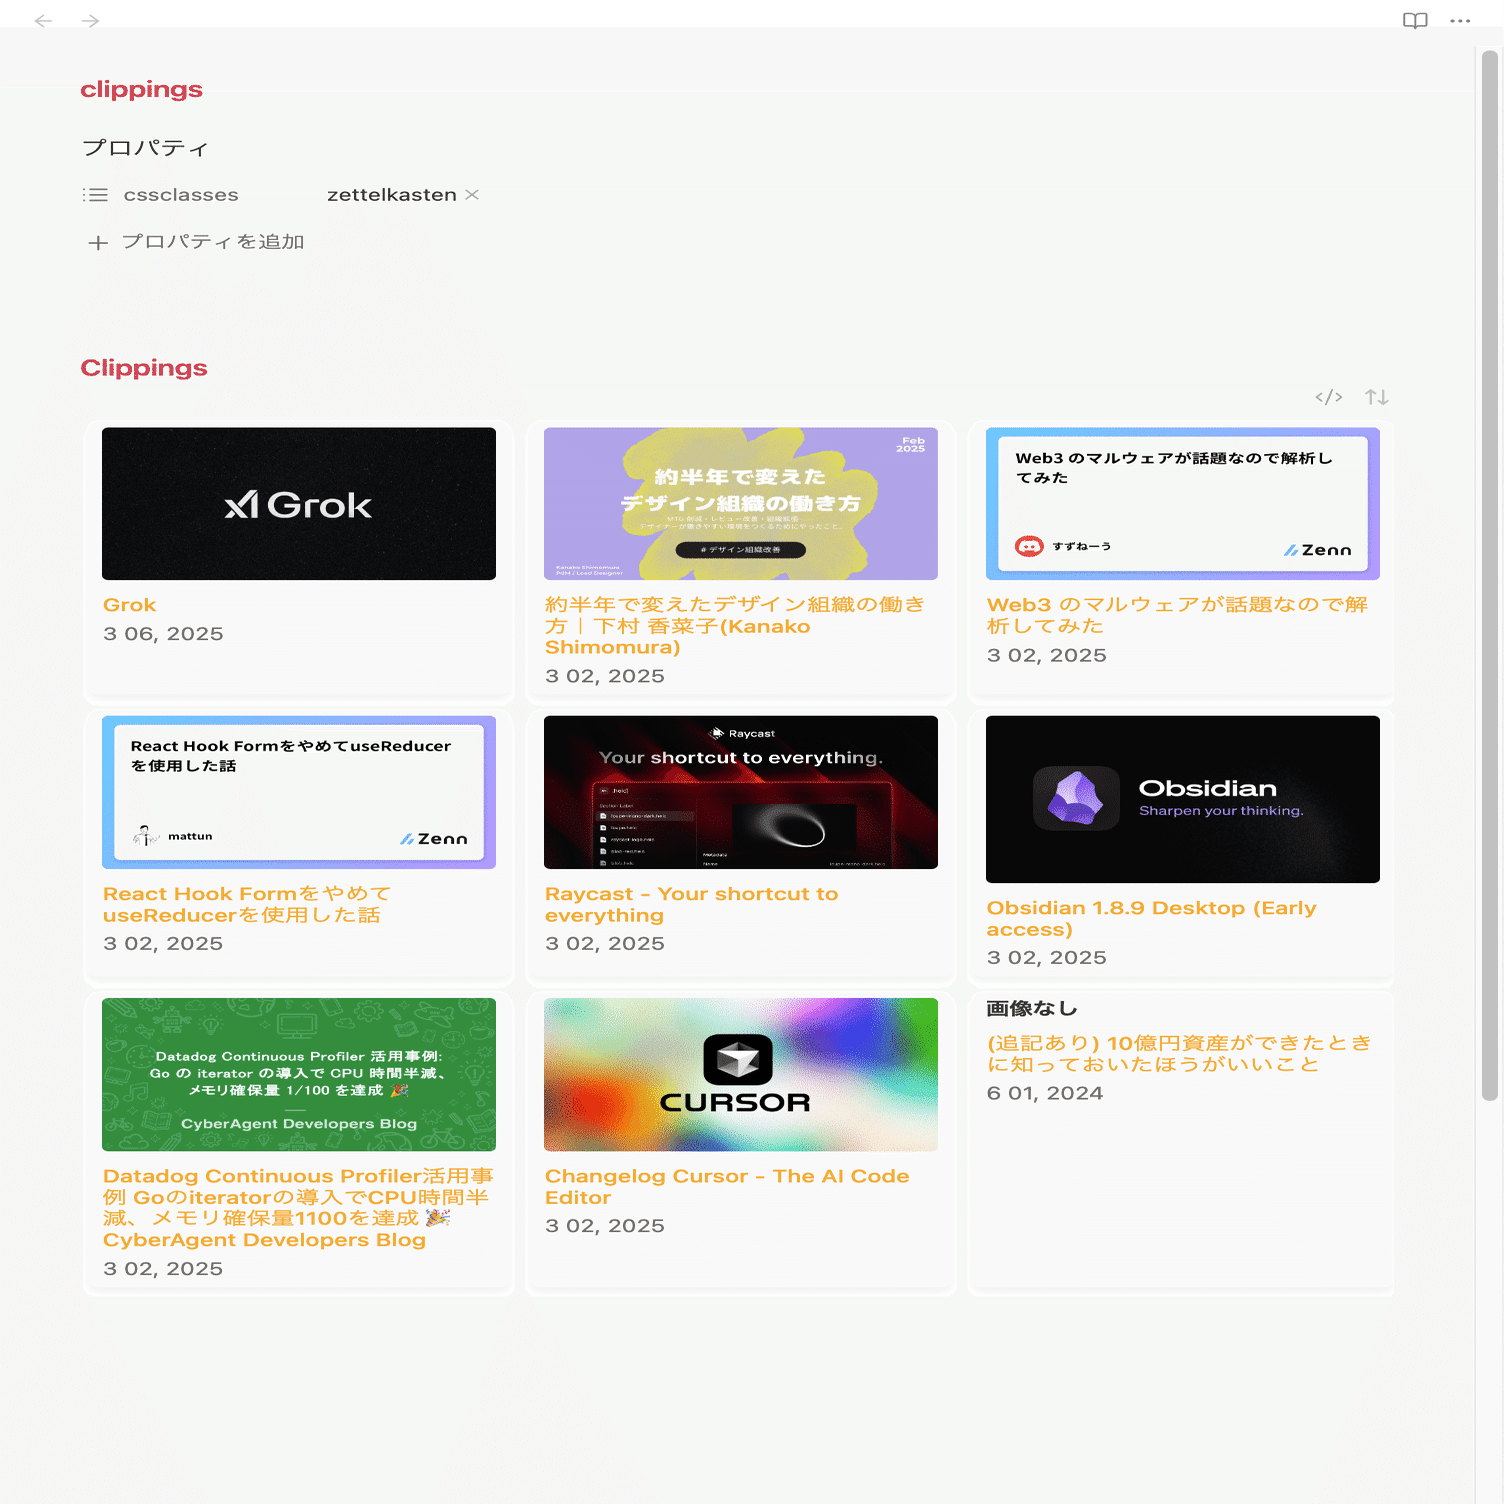The image size is (1504, 1504).
Task: Open the Grok clipping link
Action: coord(130,605)
